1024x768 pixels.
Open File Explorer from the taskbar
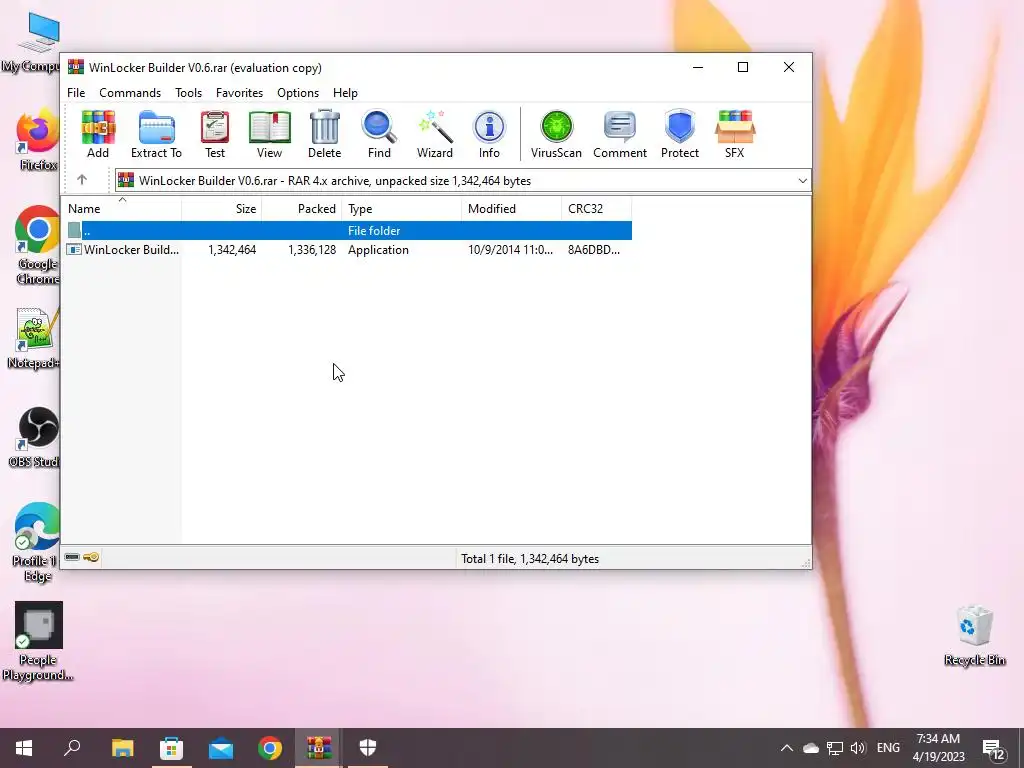123,748
